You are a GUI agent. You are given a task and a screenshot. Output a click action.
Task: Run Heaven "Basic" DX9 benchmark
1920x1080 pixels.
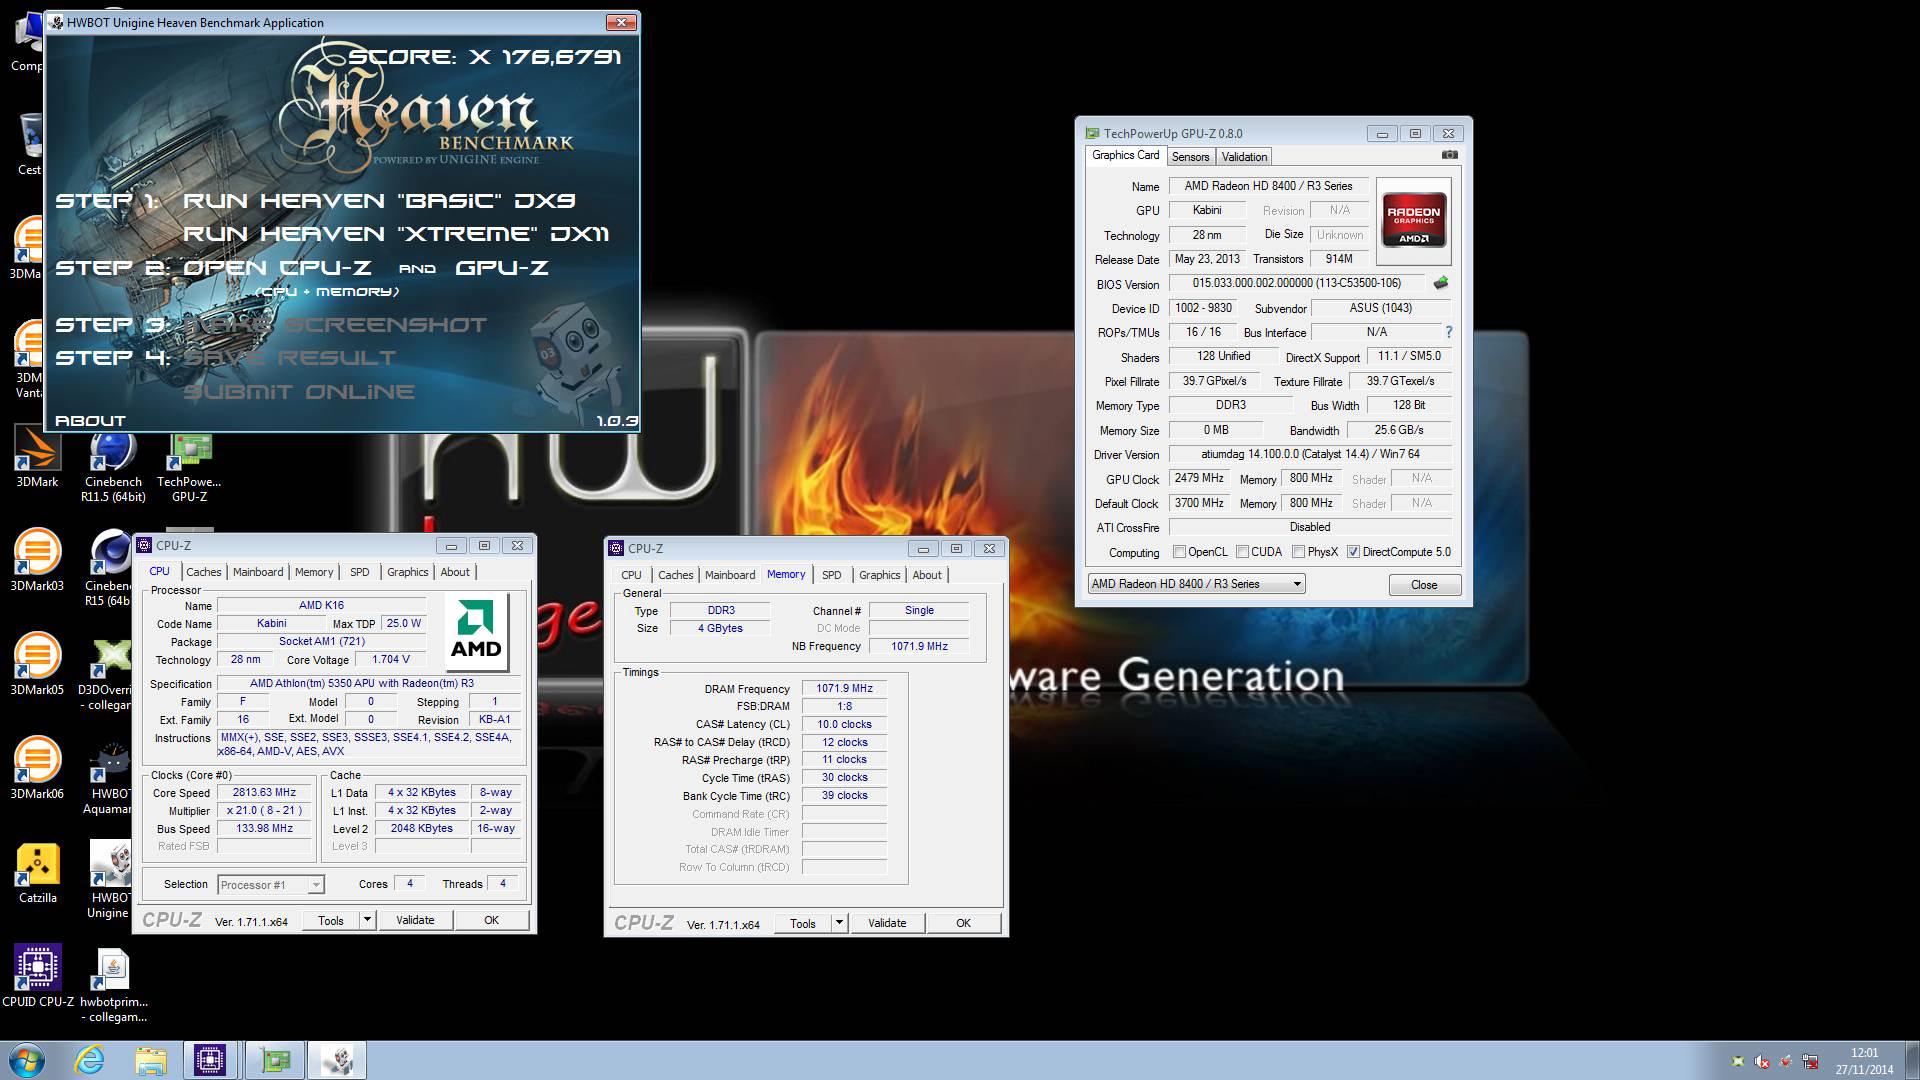[379, 201]
